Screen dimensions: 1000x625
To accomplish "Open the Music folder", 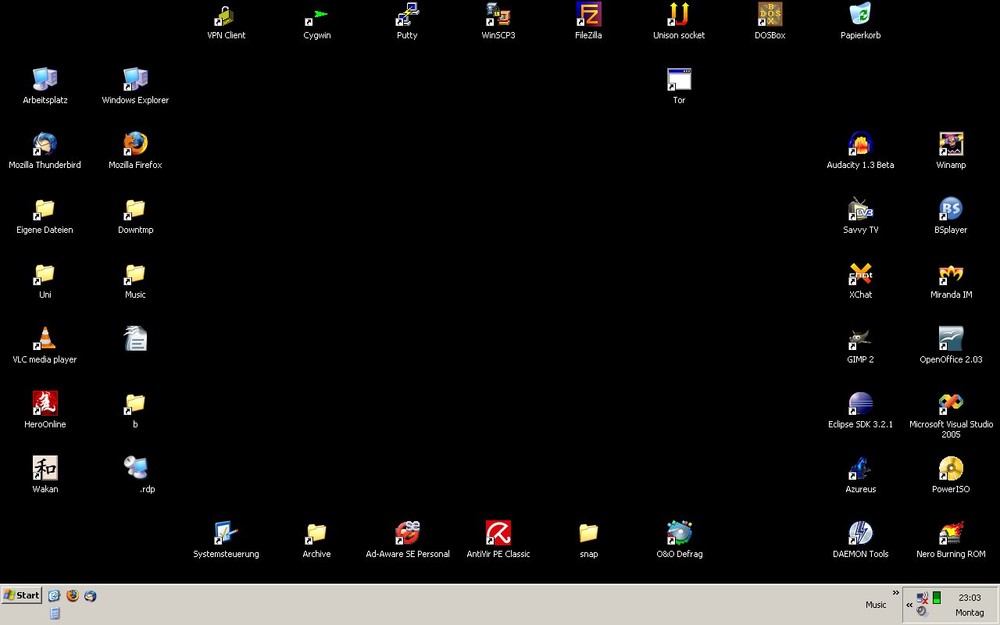I will pyautogui.click(x=134, y=272).
